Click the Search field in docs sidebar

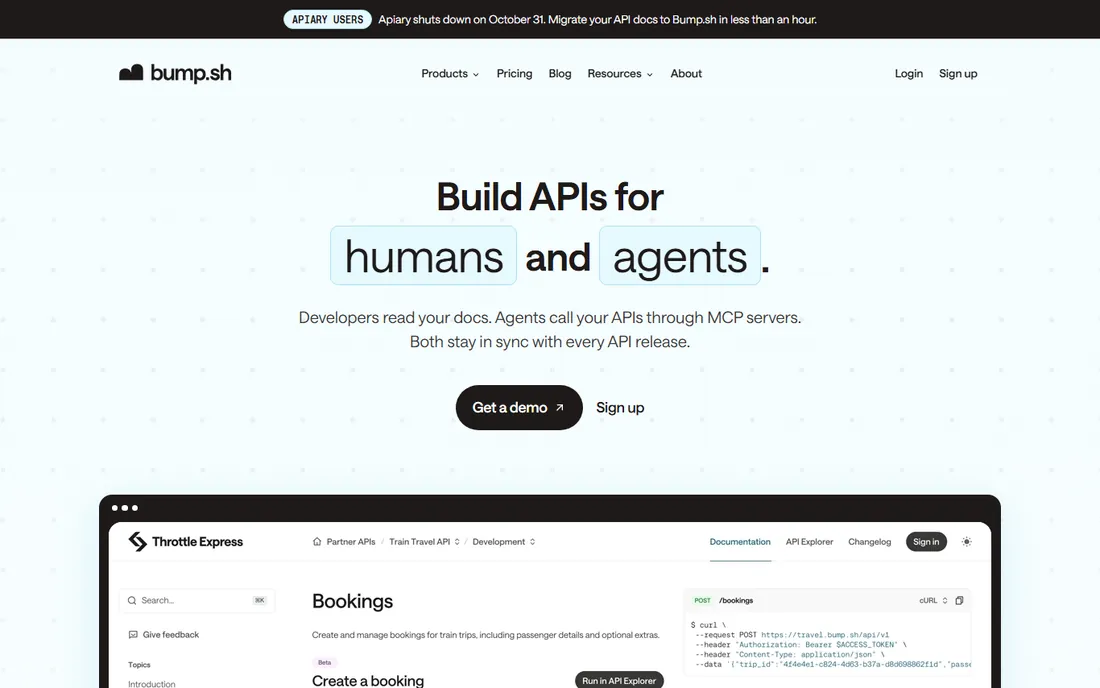[197, 600]
